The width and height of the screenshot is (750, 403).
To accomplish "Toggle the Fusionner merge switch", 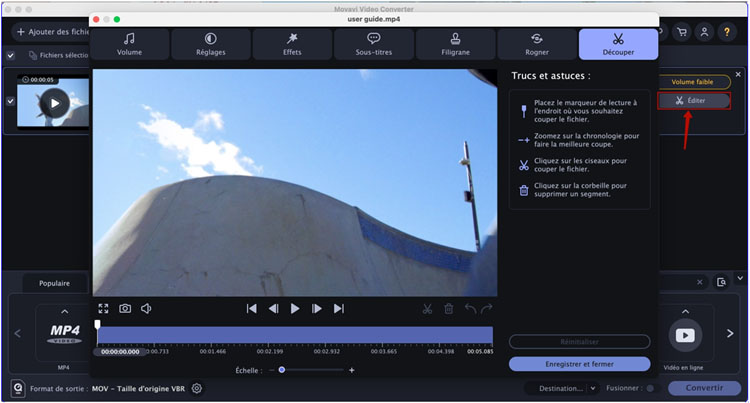I will 650,389.
